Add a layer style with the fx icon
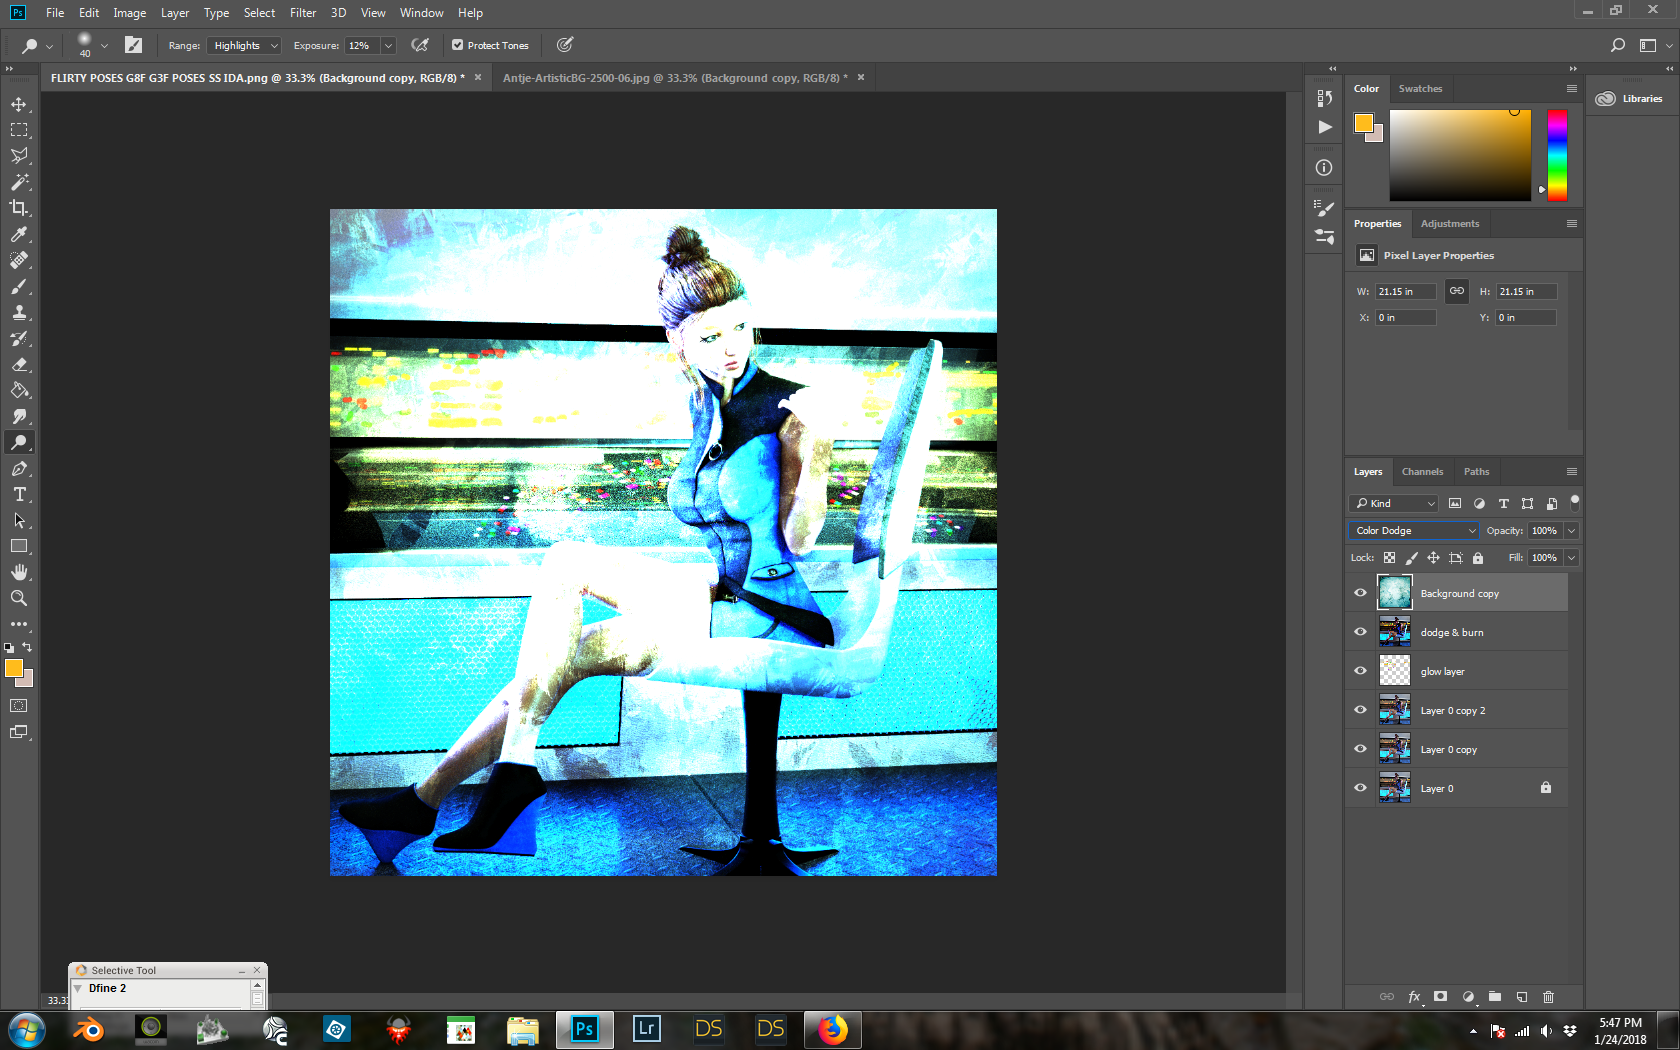 (1414, 997)
